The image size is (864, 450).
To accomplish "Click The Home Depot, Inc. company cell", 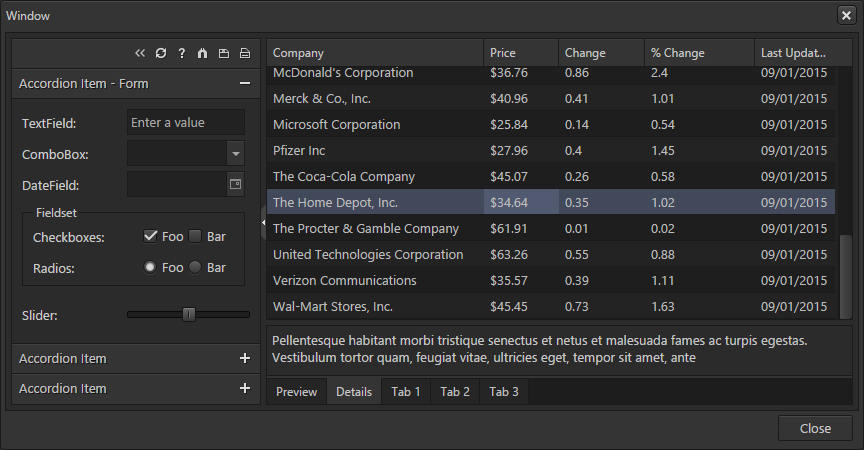I will pos(375,202).
